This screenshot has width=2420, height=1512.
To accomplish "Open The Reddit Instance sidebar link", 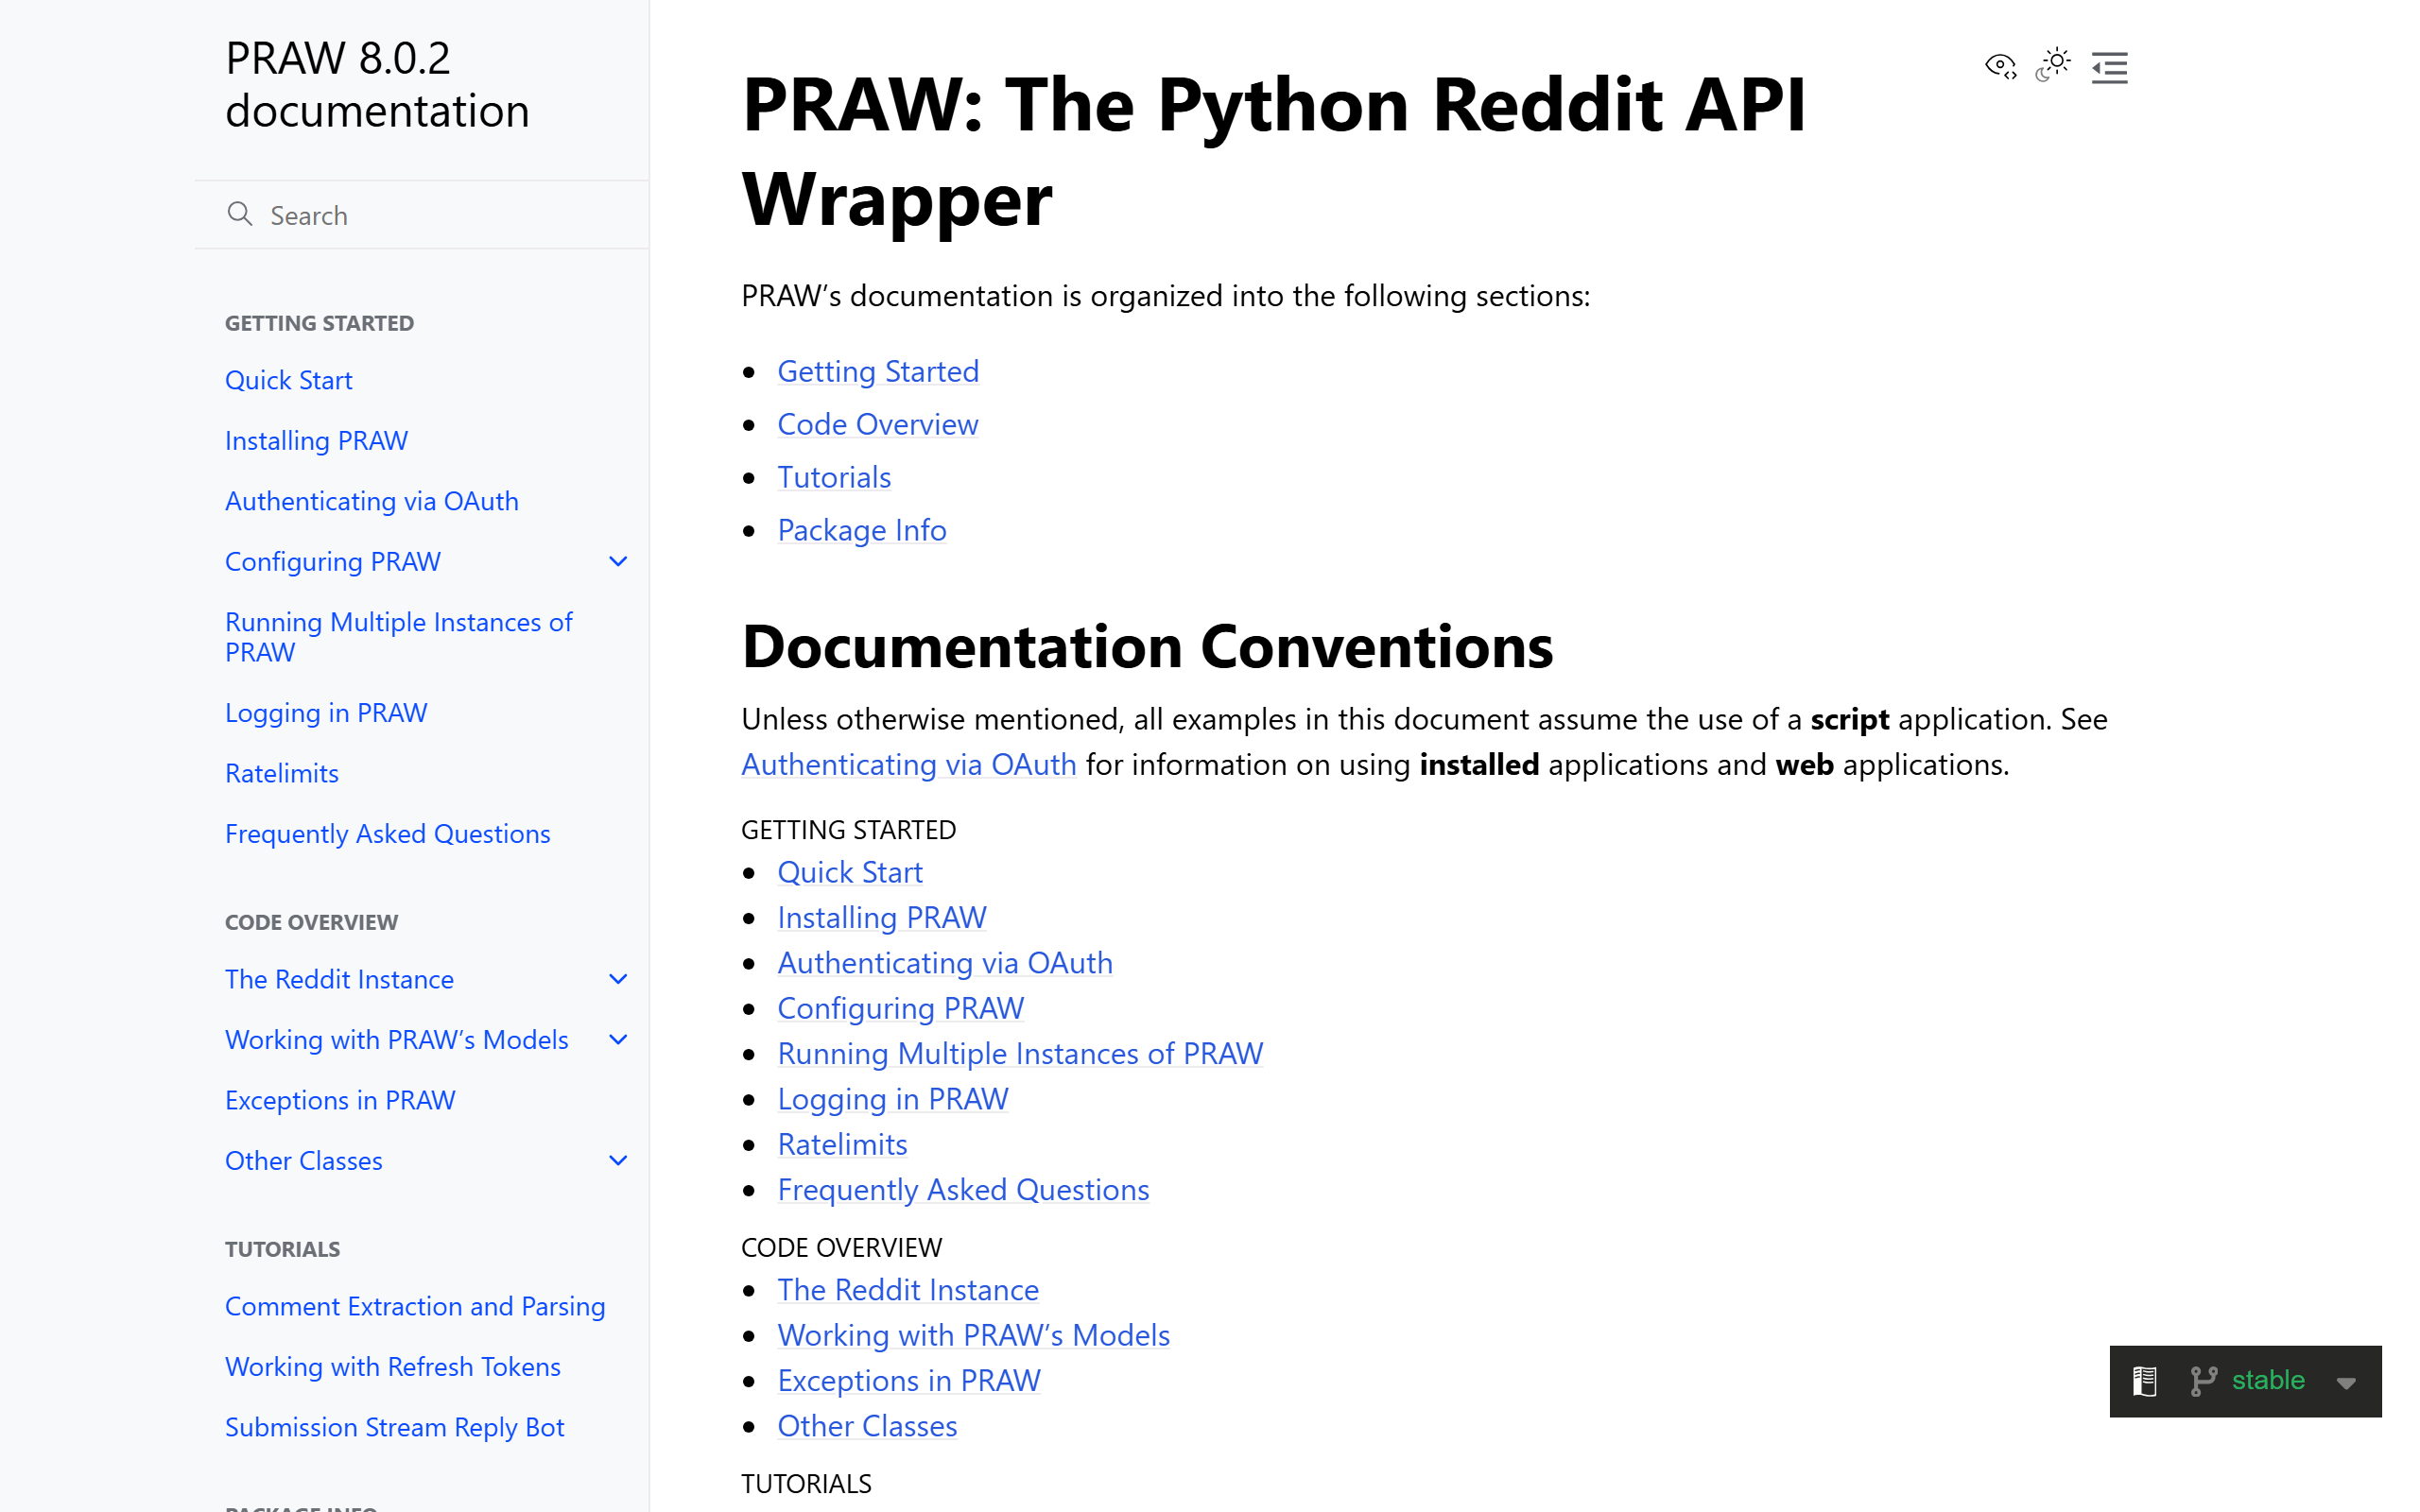I will click(339, 979).
